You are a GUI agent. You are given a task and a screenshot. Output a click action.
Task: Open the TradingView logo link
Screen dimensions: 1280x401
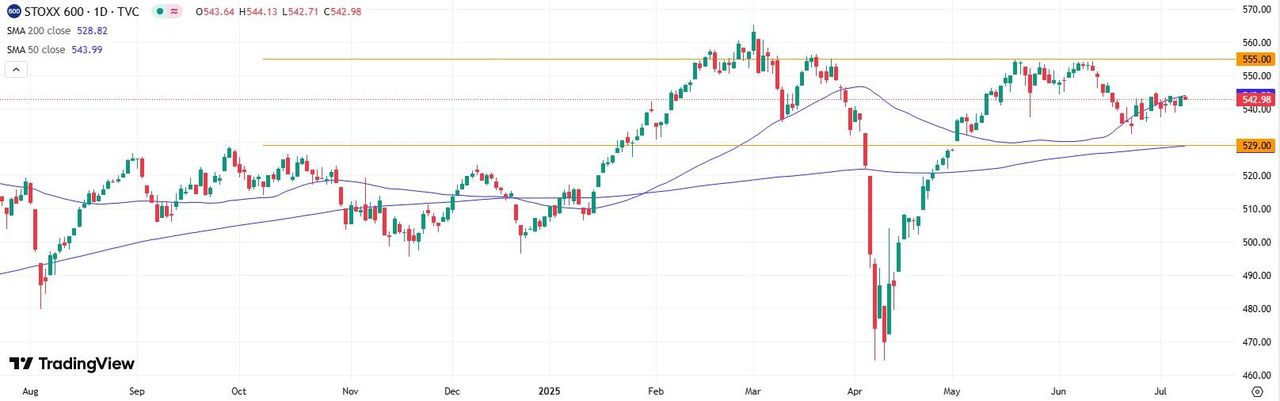click(x=72, y=364)
